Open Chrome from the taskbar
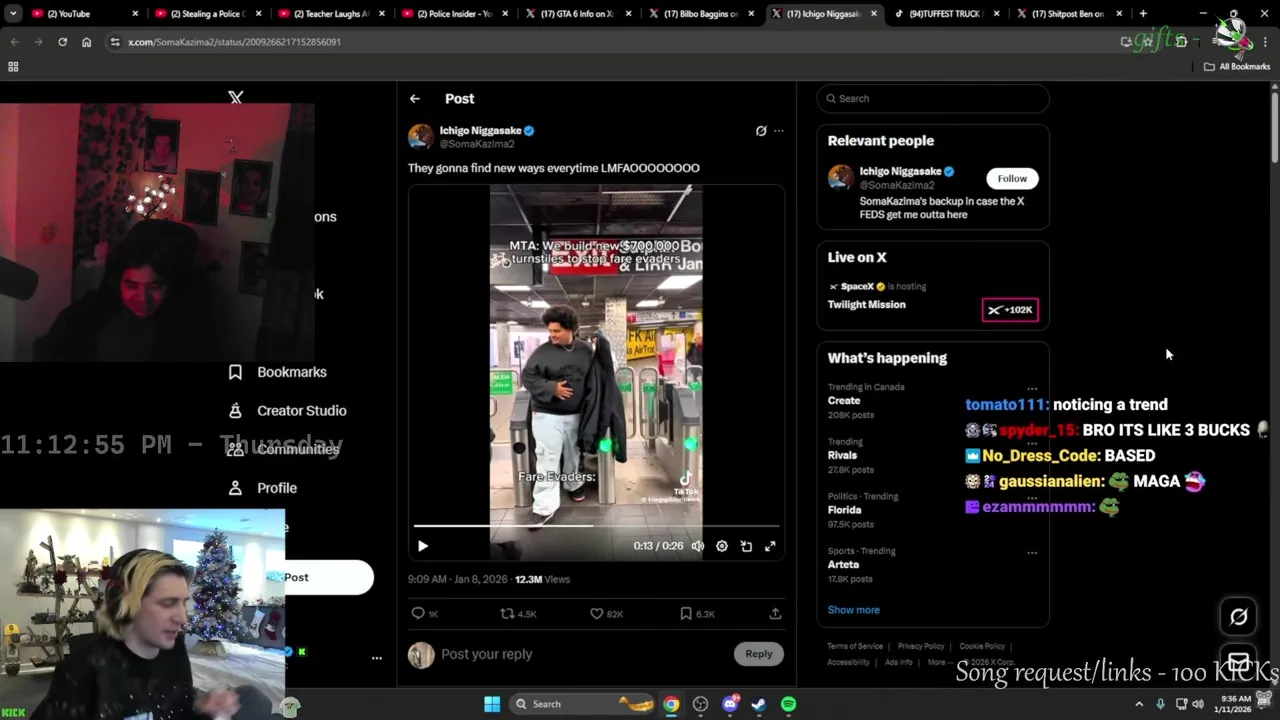The width and height of the screenshot is (1280, 720). 671,704
